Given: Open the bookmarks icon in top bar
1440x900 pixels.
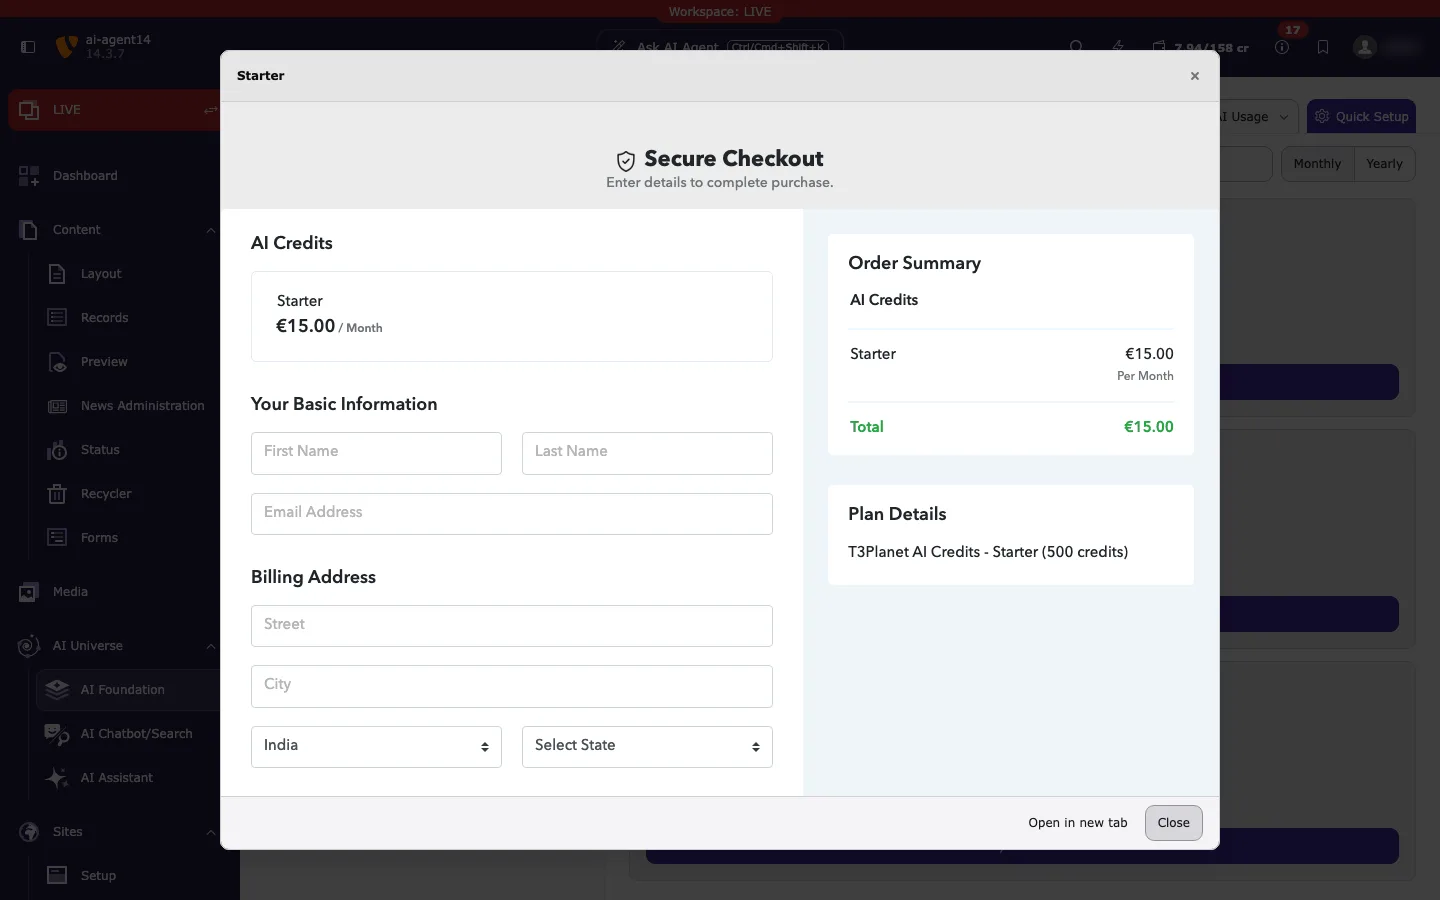Looking at the screenshot, I should coord(1323,47).
